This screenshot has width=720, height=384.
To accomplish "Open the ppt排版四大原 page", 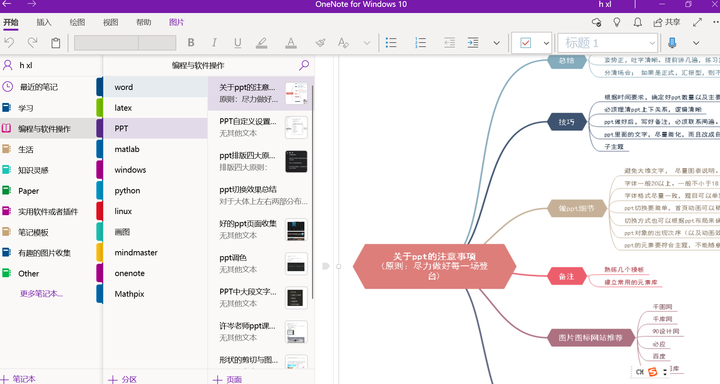I will (x=261, y=161).
